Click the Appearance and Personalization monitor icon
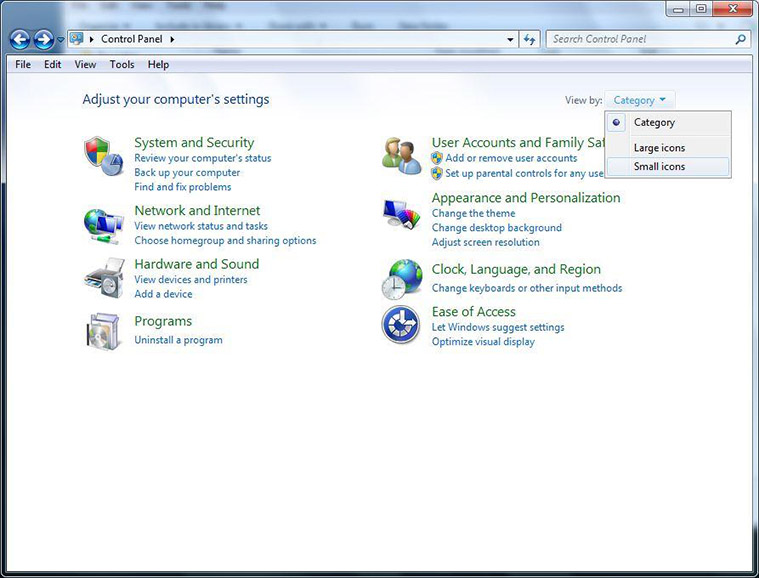 point(402,213)
